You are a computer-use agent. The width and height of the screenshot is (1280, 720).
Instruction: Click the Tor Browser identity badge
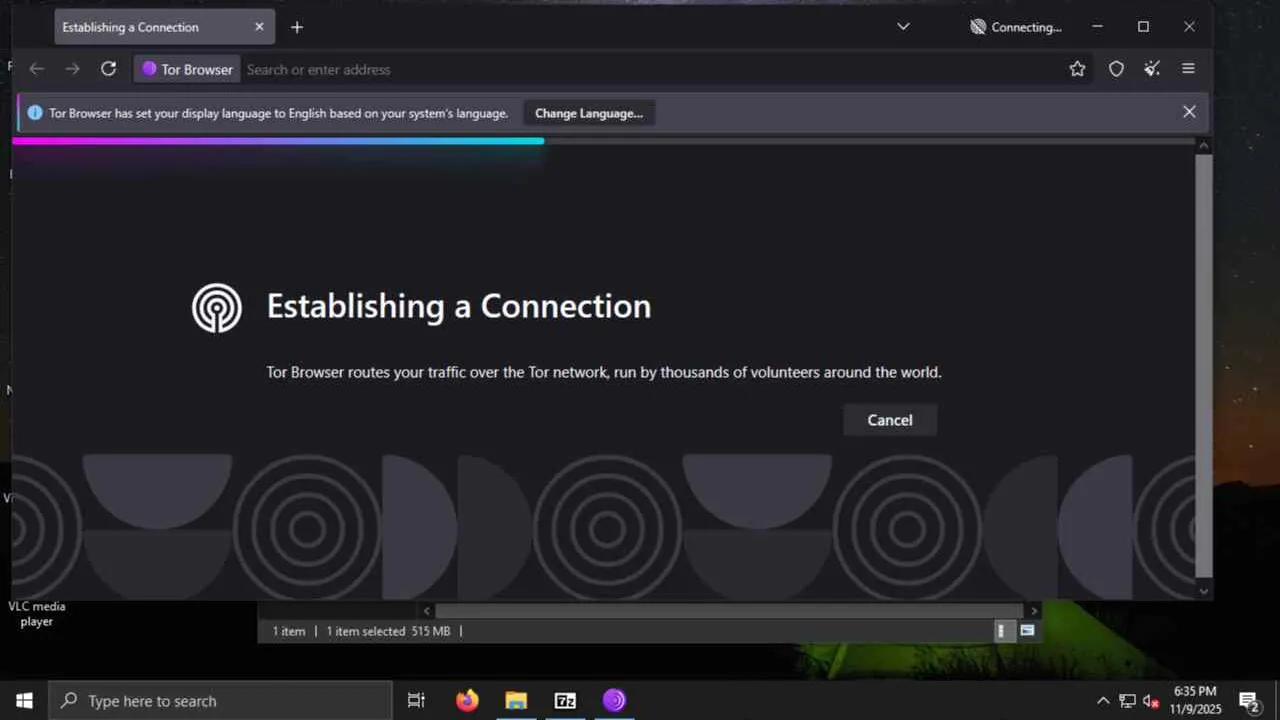click(187, 69)
